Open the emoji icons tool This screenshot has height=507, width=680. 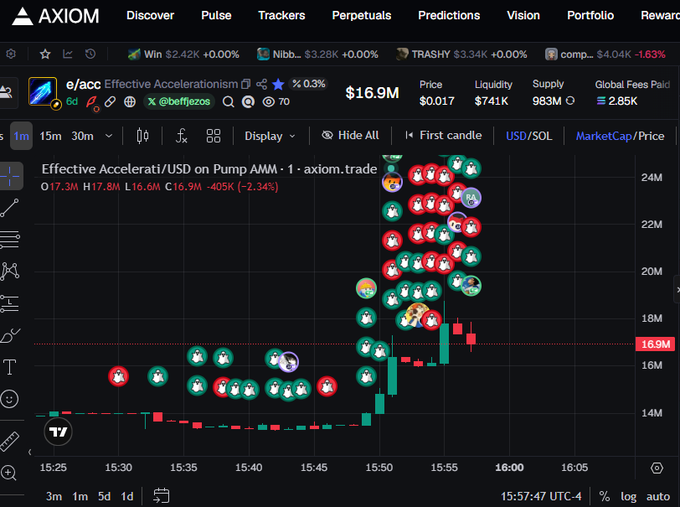click(x=10, y=399)
